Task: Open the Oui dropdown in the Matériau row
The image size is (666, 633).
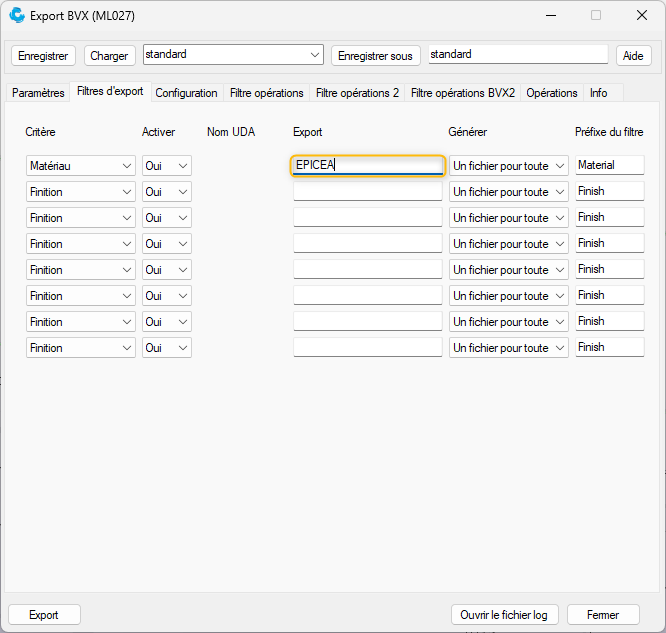Action: click(x=166, y=166)
